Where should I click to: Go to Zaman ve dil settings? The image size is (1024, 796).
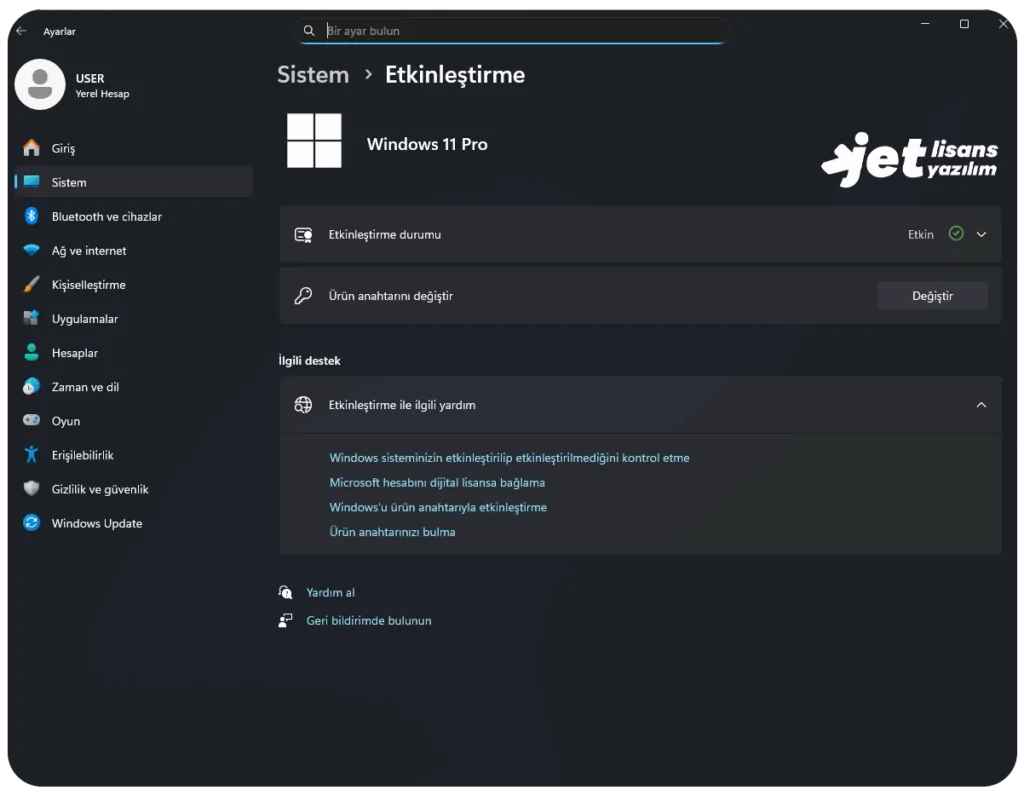(x=85, y=387)
